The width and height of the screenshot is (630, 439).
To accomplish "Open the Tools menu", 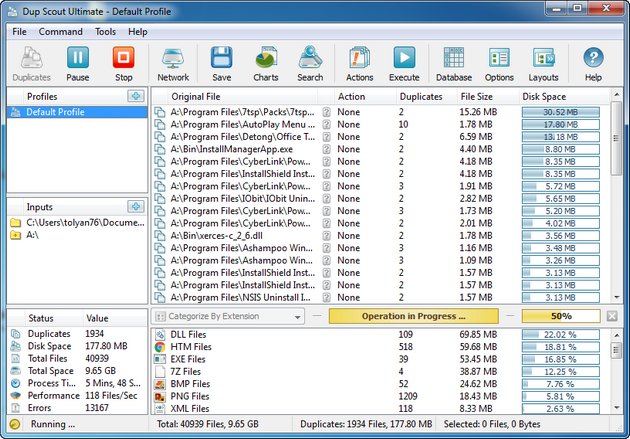I will tap(105, 32).
